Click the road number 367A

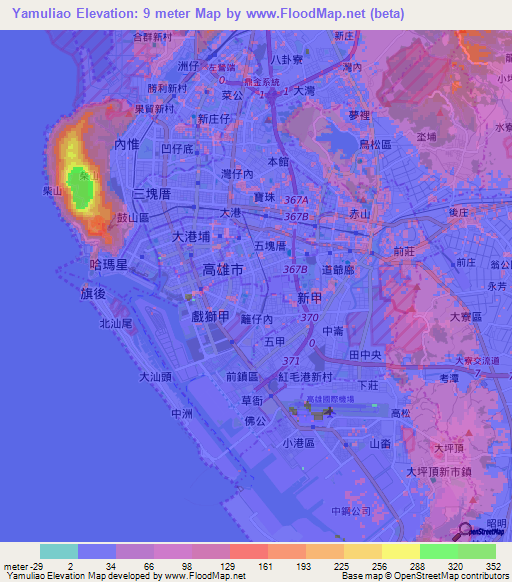(296, 200)
